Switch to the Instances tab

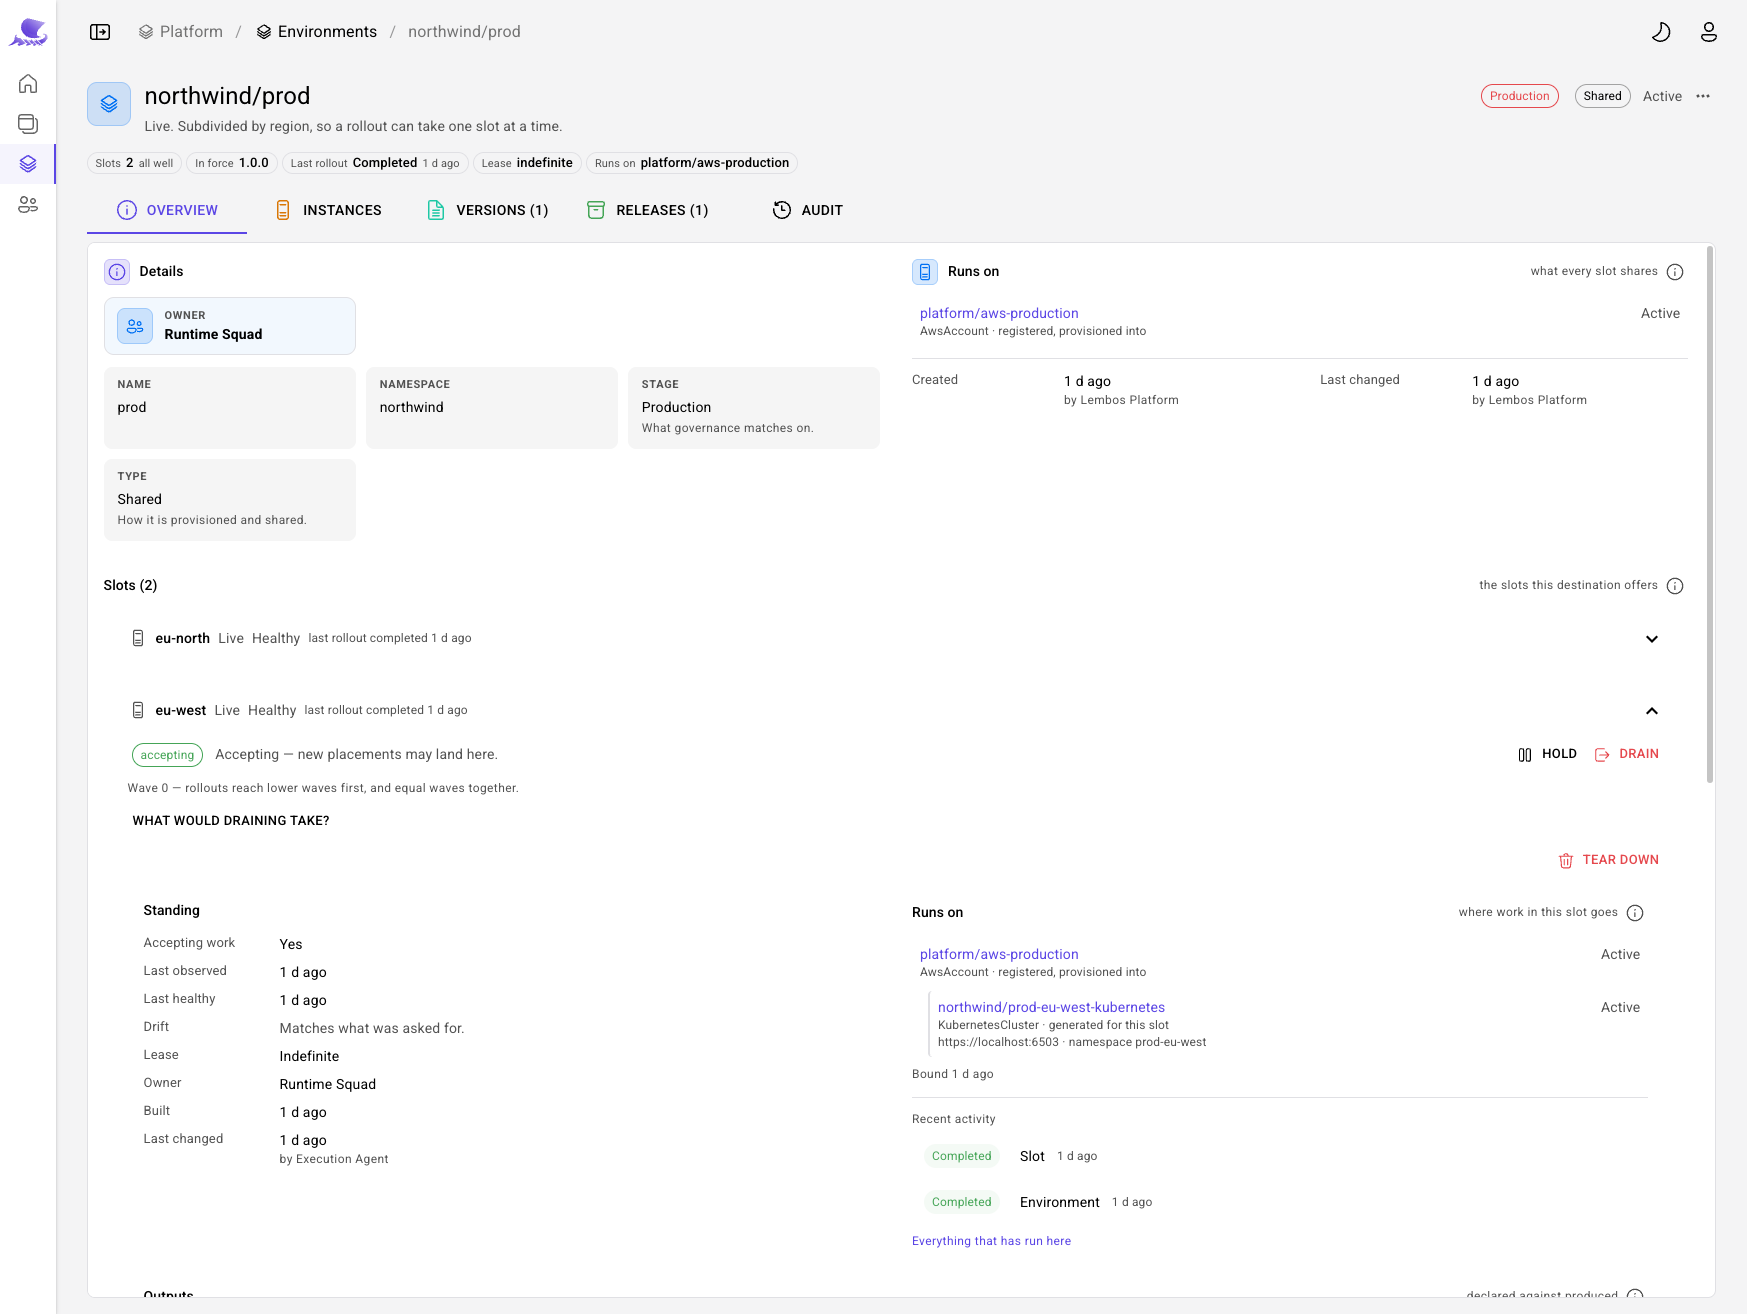328,210
